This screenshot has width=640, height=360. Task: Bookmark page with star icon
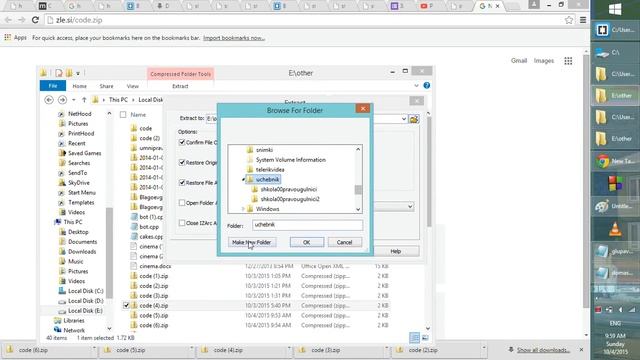click(569, 20)
